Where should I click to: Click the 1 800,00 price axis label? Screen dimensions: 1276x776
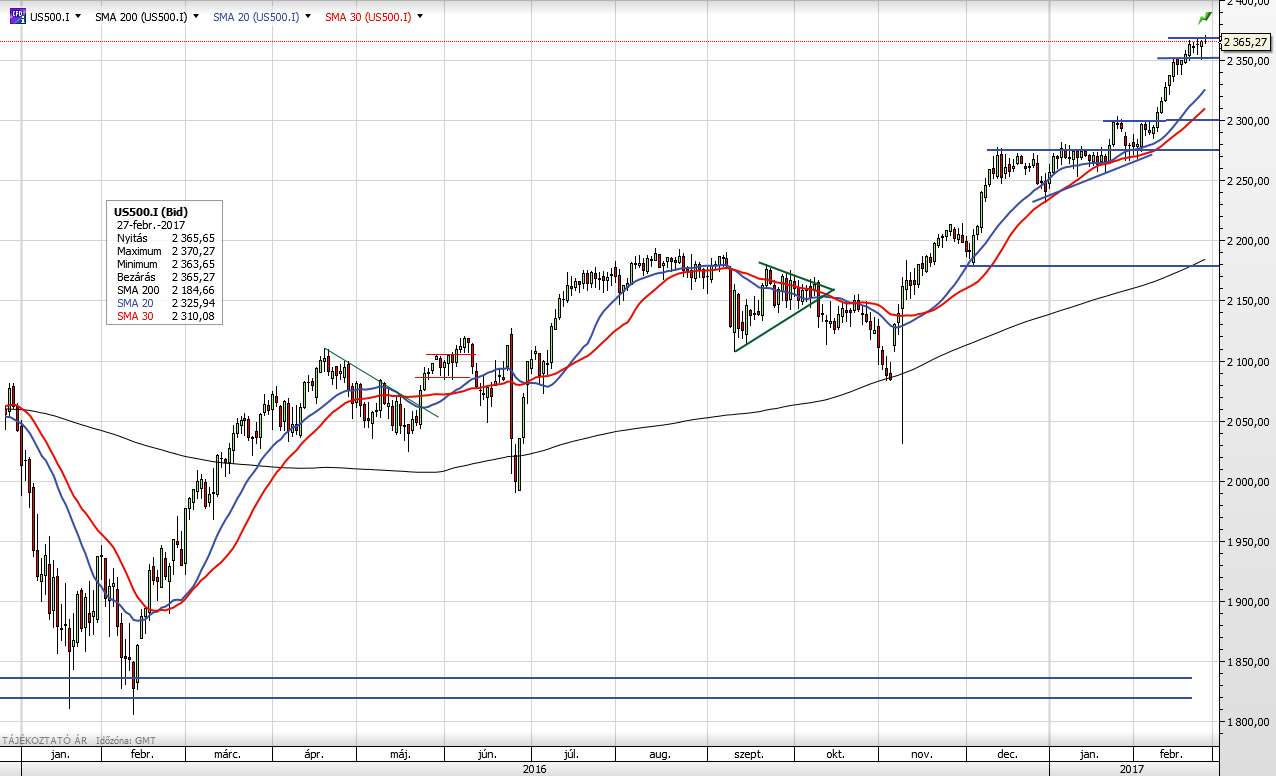click(1247, 722)
